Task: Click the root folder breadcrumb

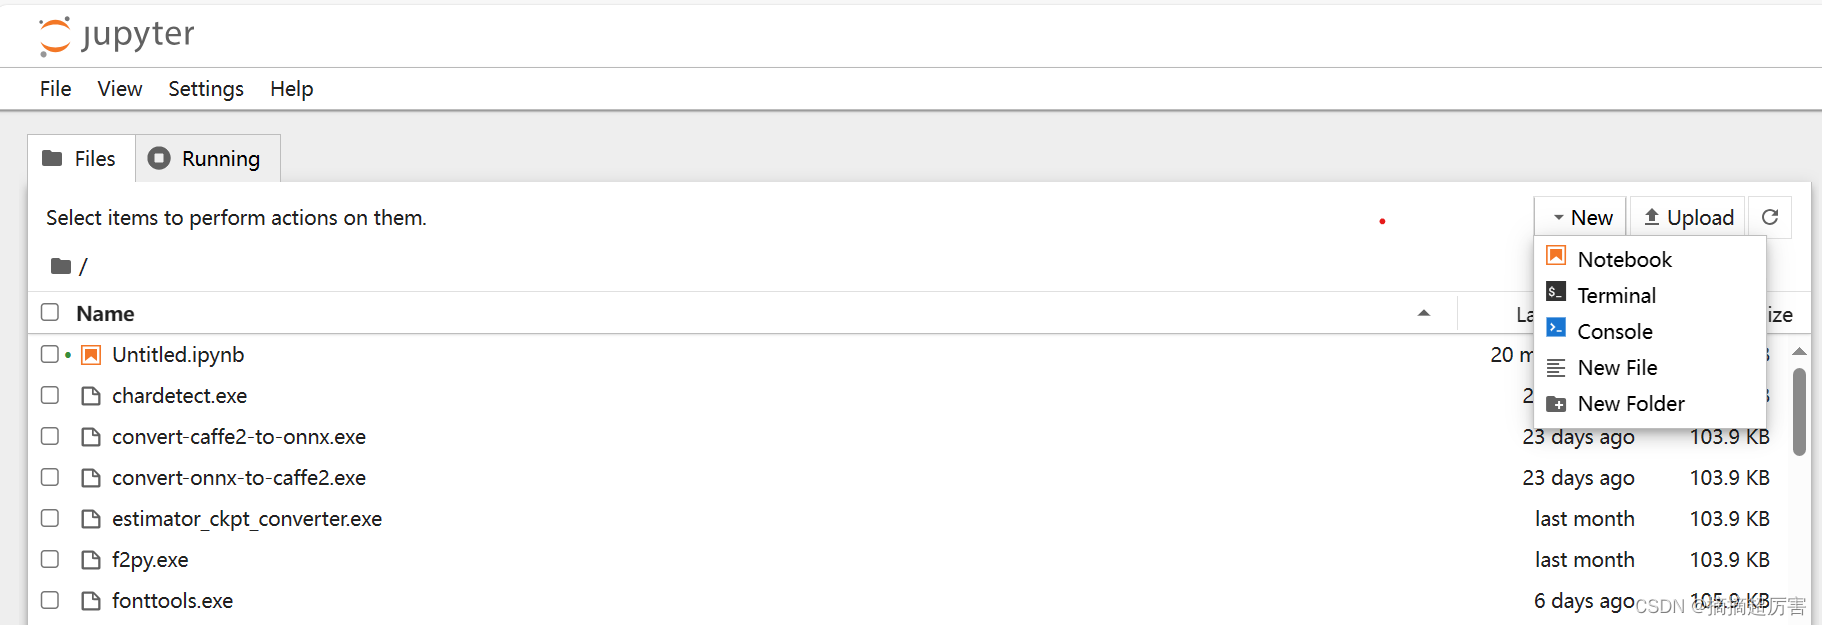Action: tap(83, 266)
